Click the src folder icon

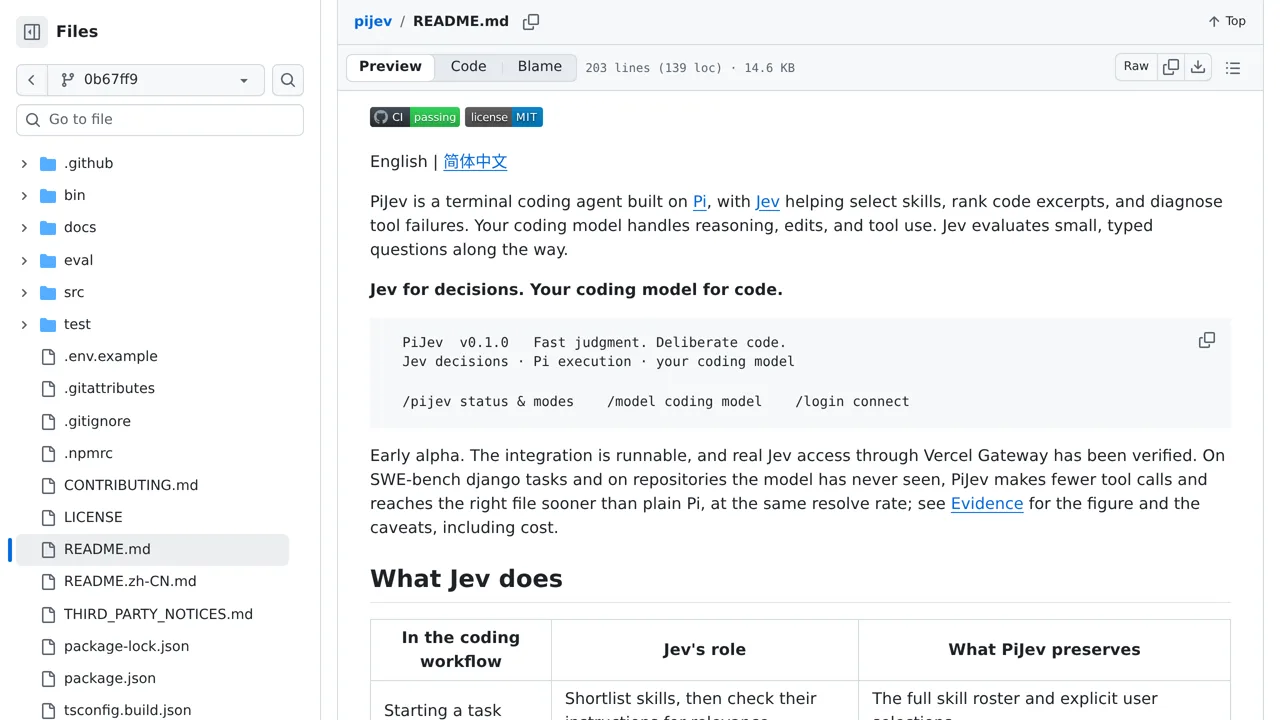[48, 292]
